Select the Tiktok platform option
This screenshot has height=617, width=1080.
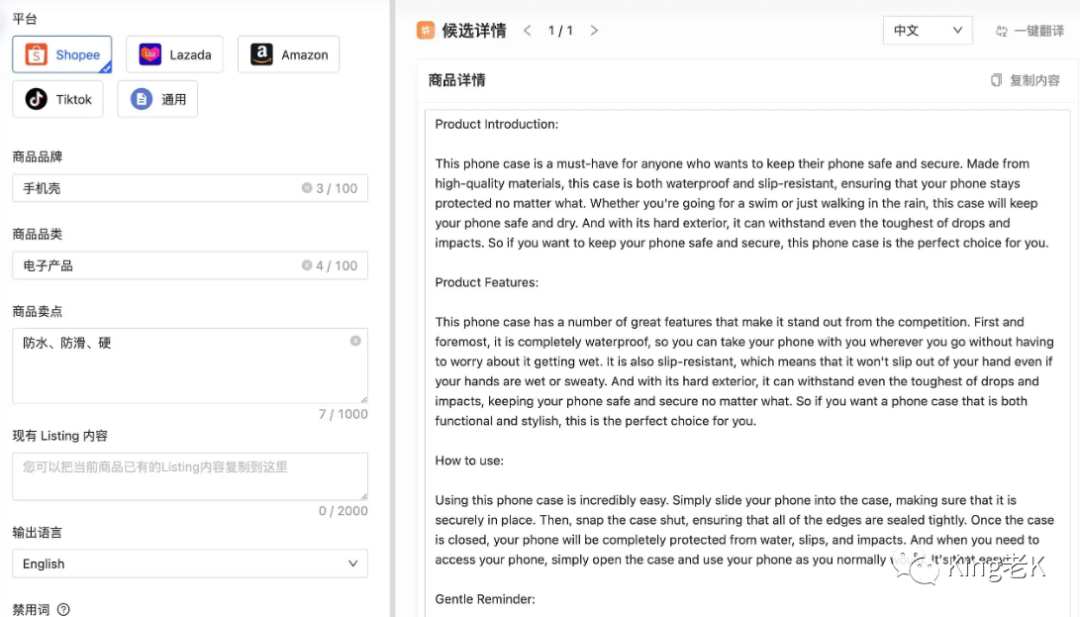[58, 99]
